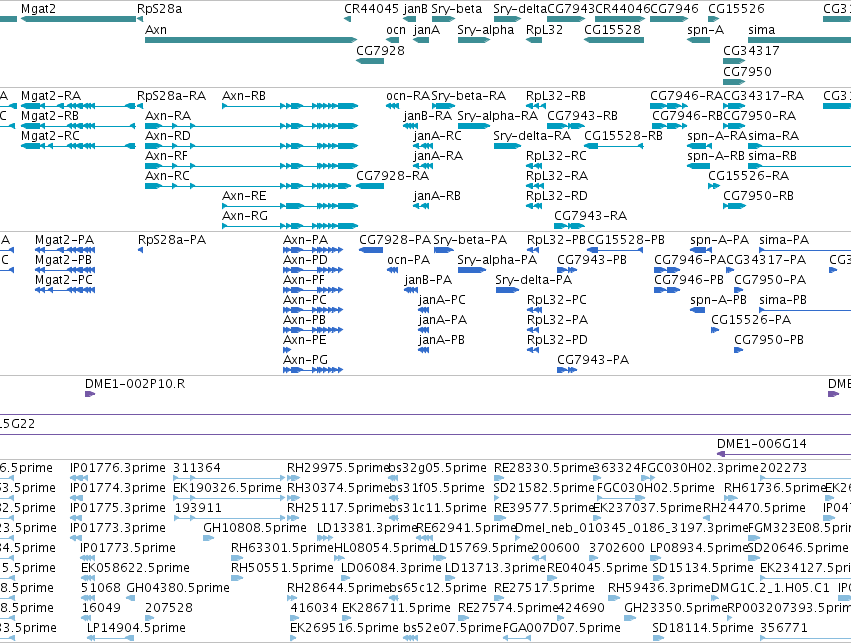
Task: Click the spn-A gene label
Action: tap(706, 30)
